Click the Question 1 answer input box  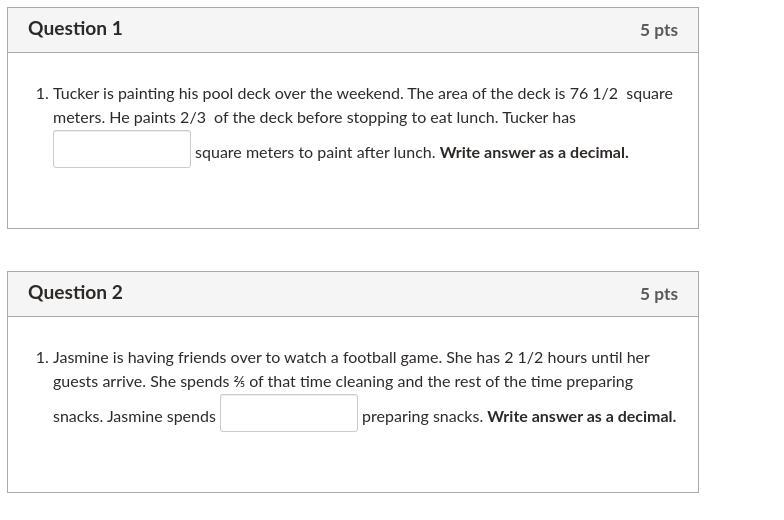[x=122, y=149]
